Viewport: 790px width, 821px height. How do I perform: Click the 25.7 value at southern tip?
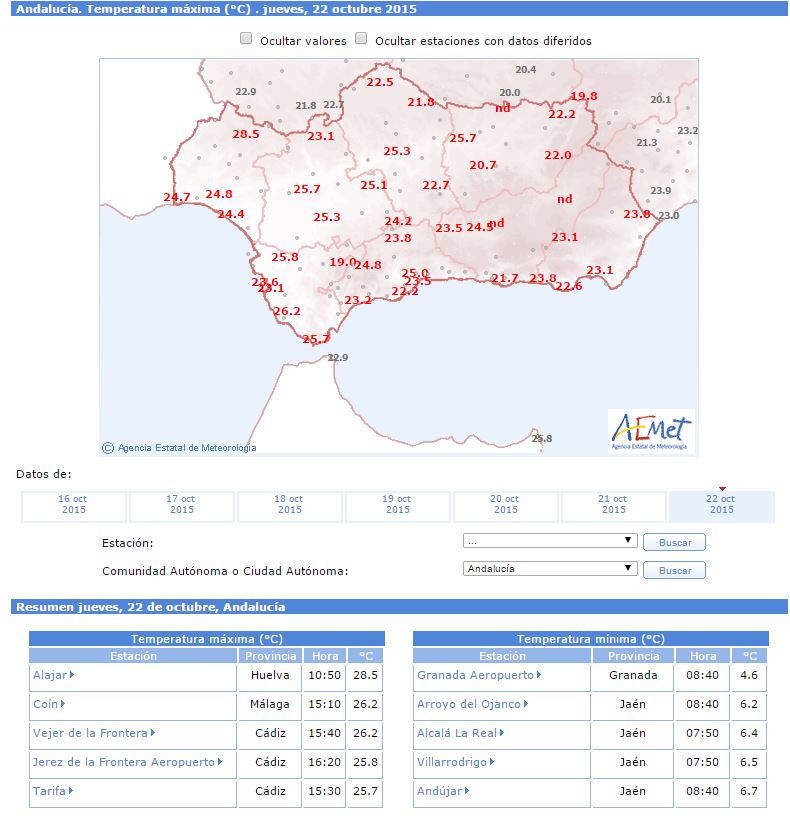(316, 339)
